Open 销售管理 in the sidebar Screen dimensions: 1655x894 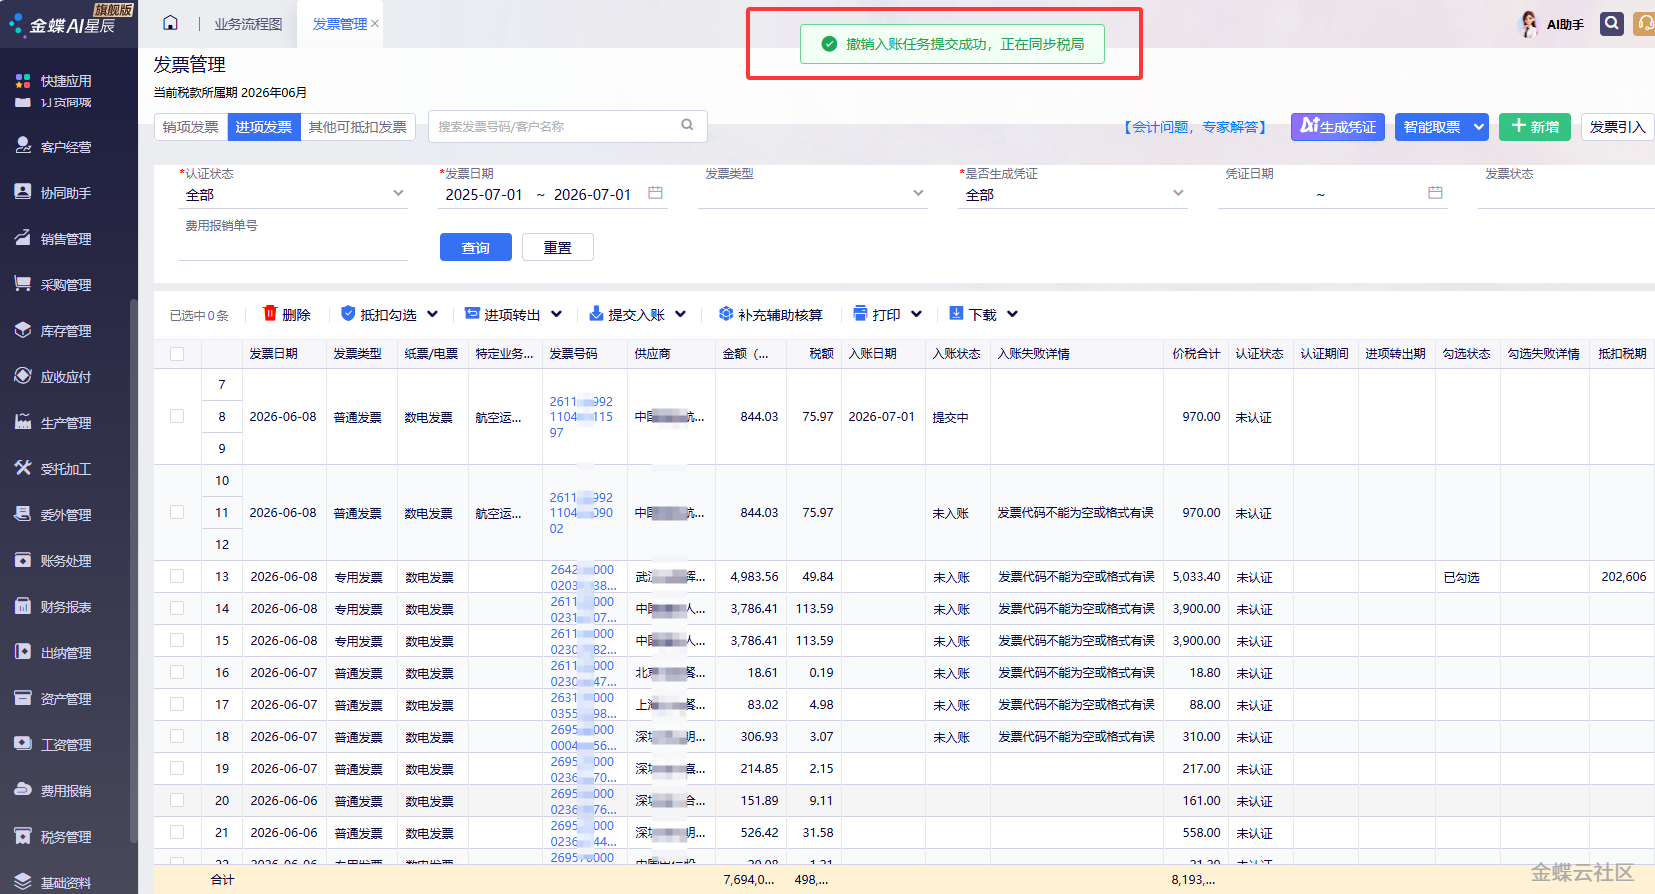coord(66,239)
